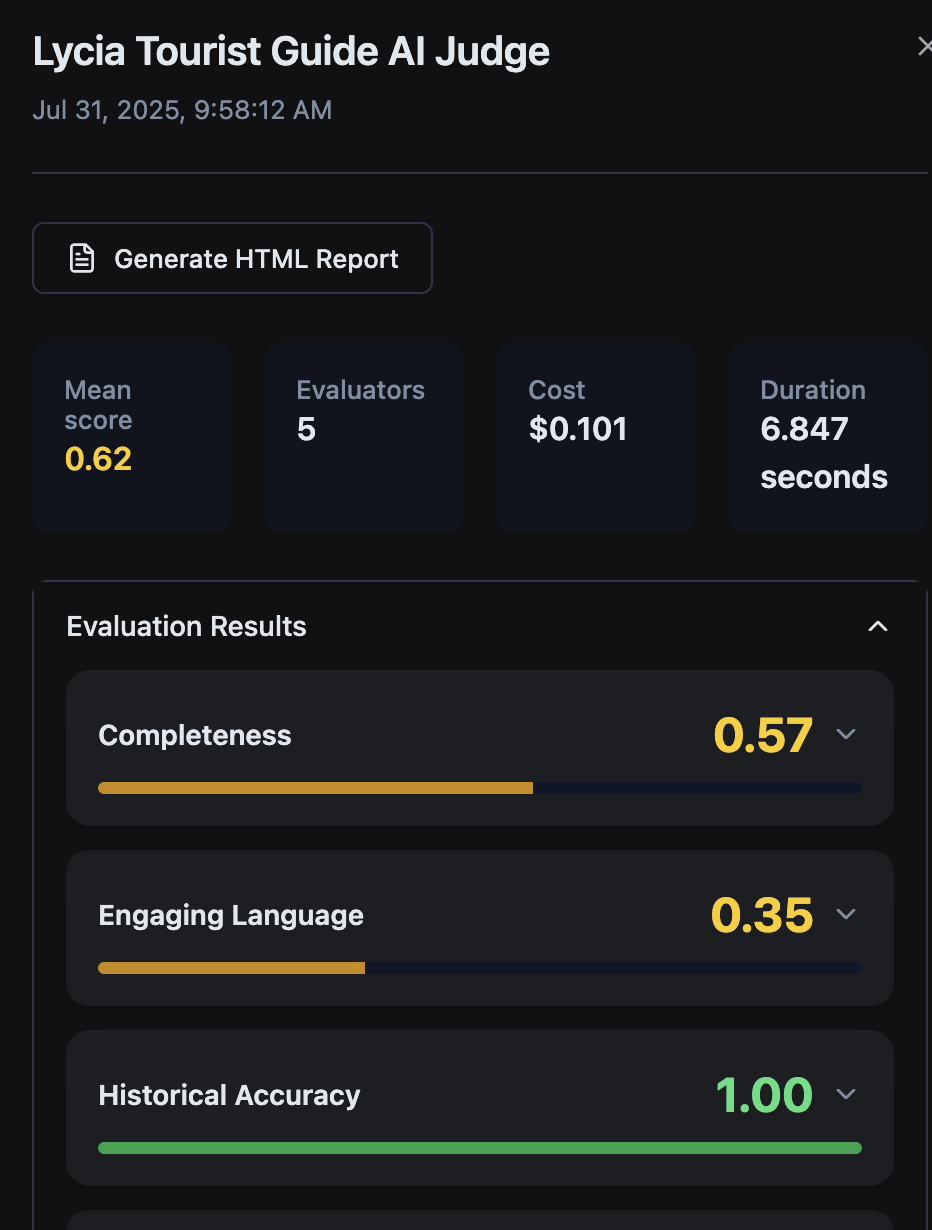
Task: Click the Historical Accuracy label
Action: (229, 1096)
